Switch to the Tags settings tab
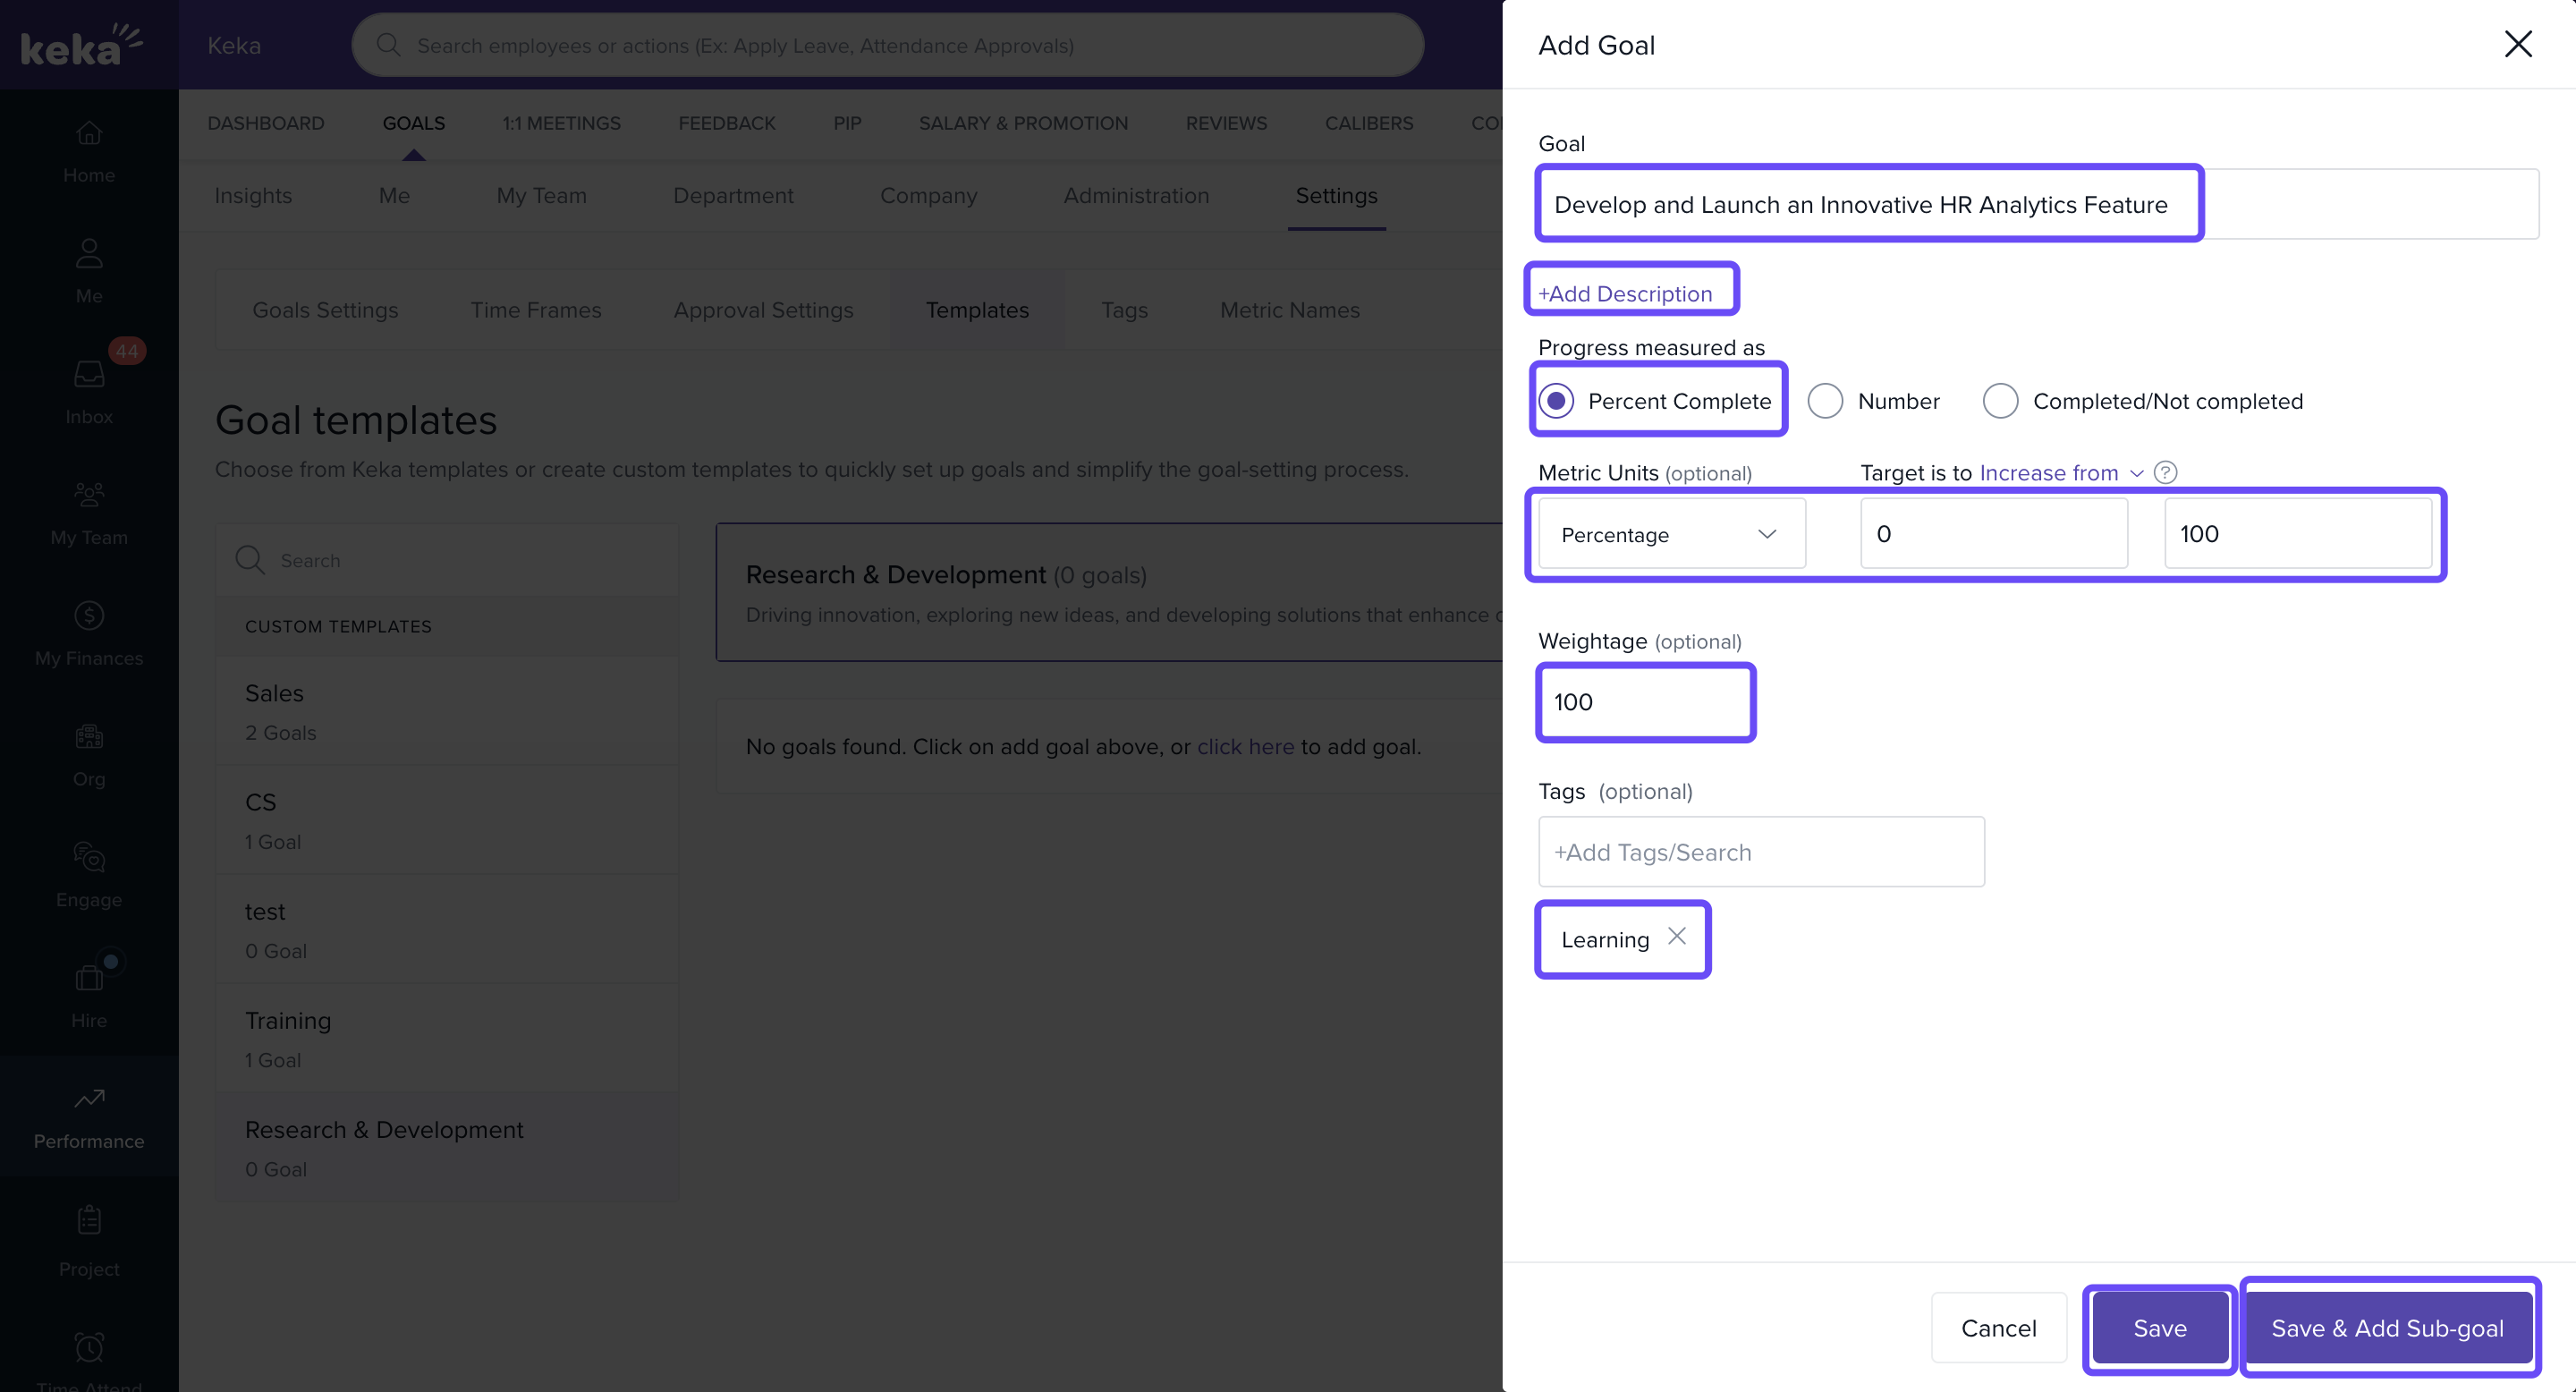The height and width of the screenshot is (1392, 2576). tap(1124, 310)
